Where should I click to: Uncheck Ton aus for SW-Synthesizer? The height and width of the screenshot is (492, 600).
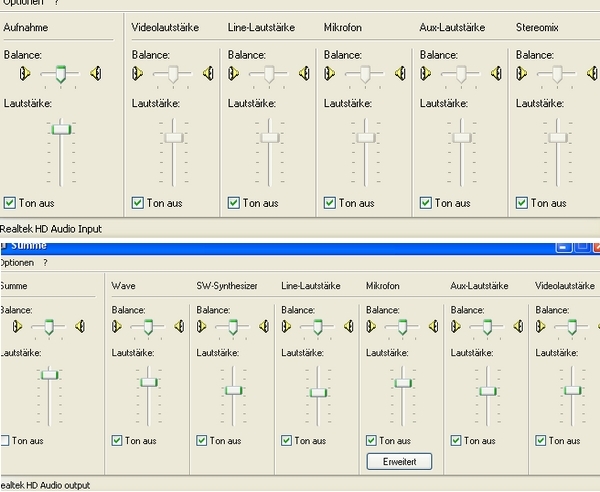[202, 440]
